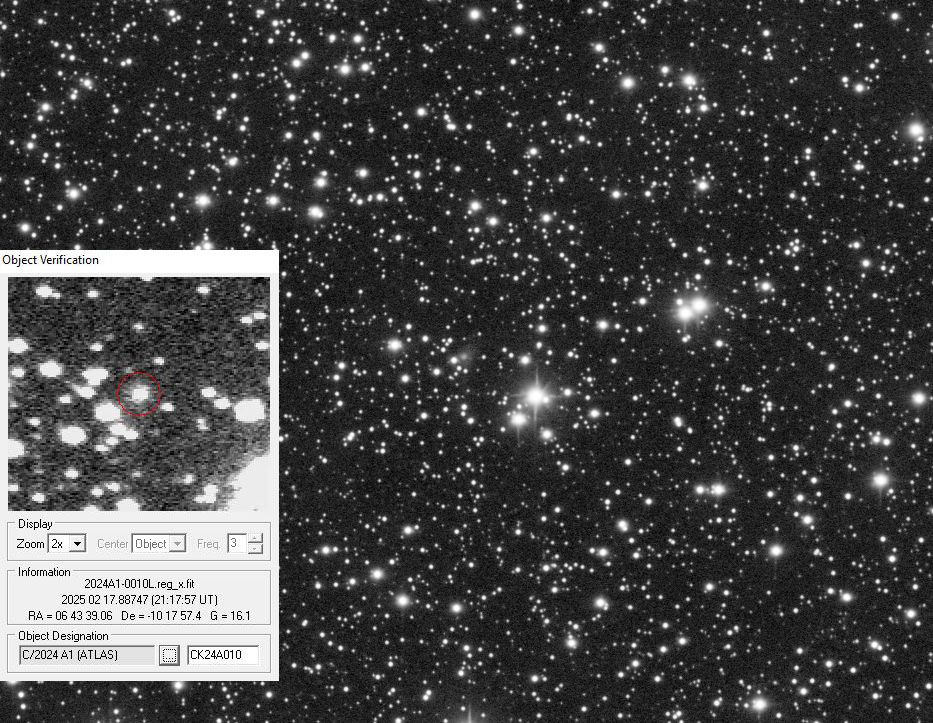Click the date line 2025 02 17.88747
The width and height of the screenshot is (933, 723).
(139, 599)
